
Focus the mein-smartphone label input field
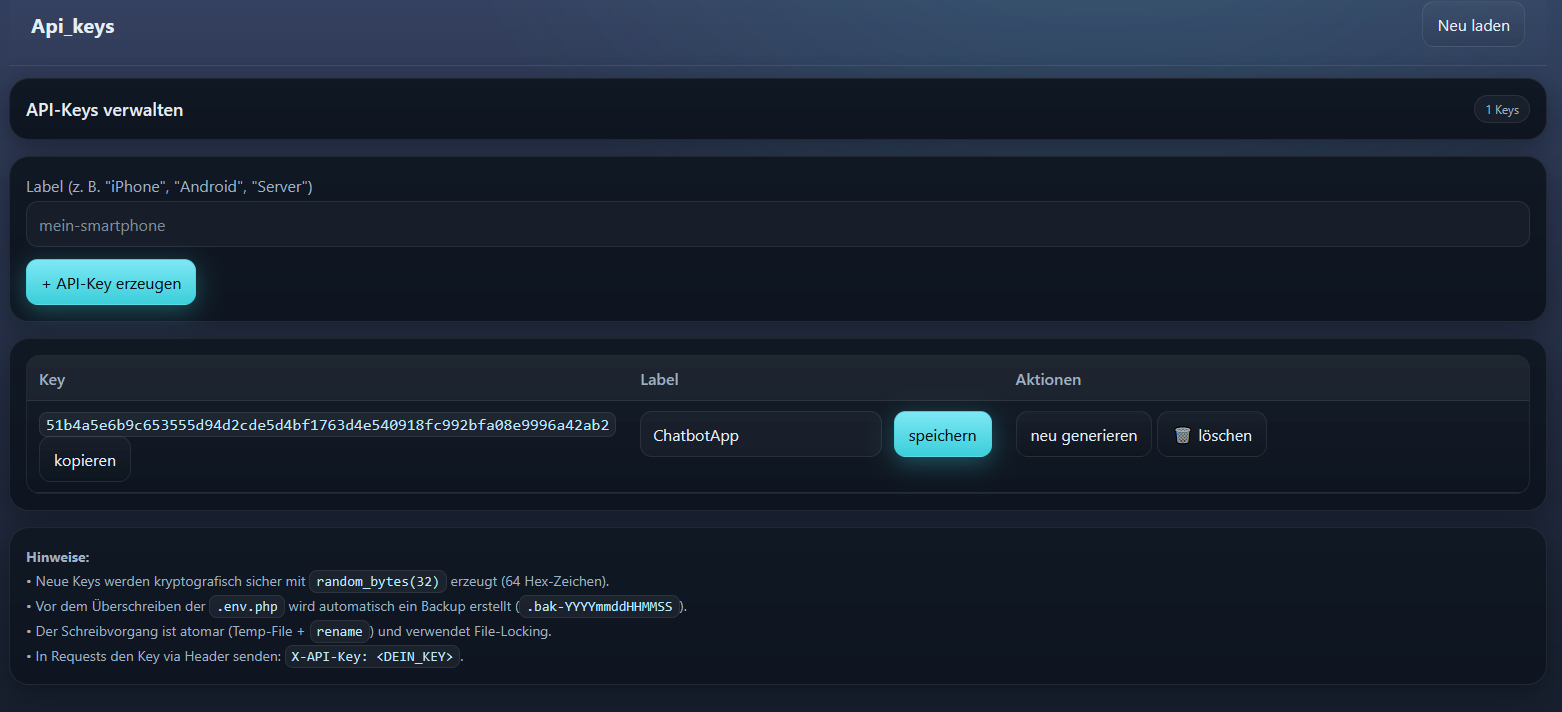(777, 225)
